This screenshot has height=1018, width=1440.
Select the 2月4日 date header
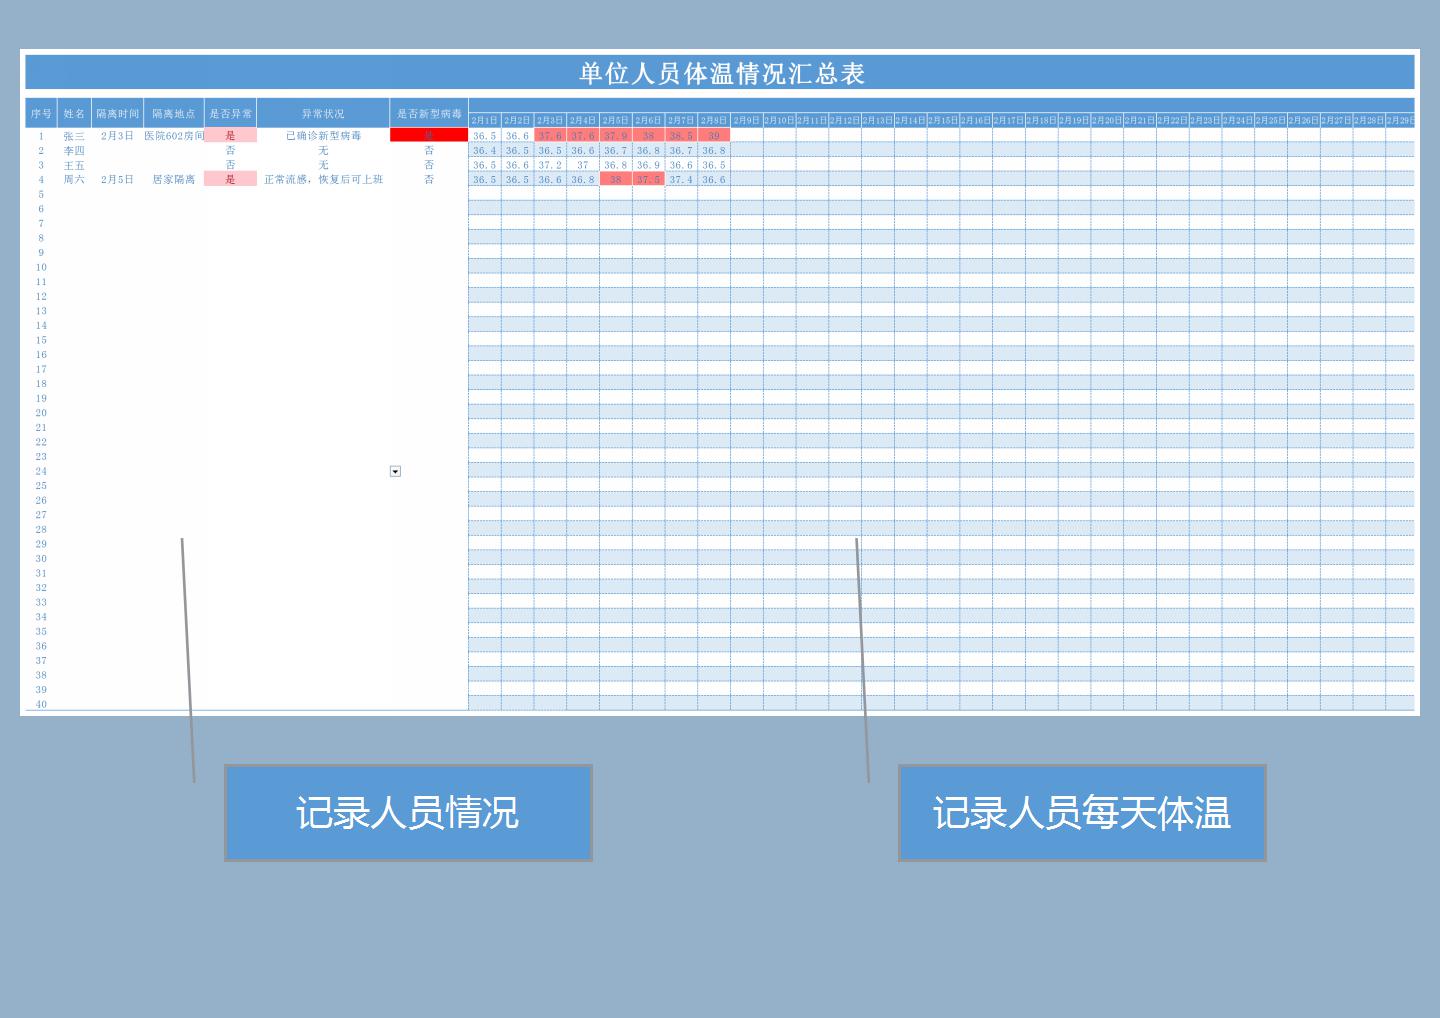point(583,120)
